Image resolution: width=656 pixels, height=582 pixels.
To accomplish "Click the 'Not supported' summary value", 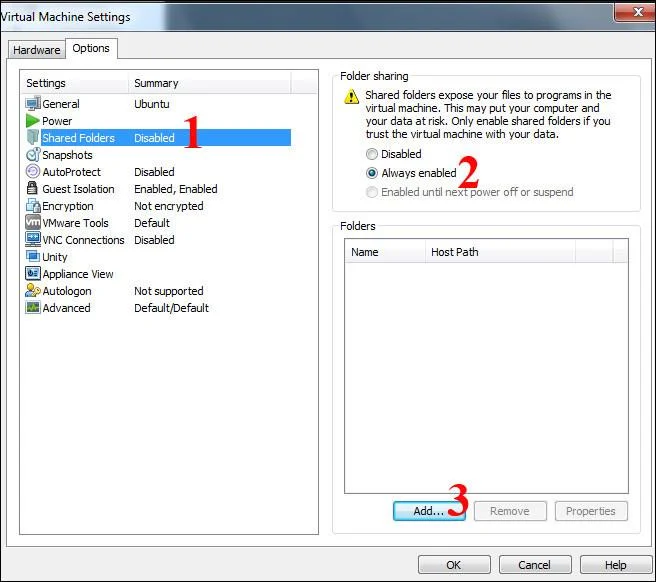I will click(x=169, y=291).
